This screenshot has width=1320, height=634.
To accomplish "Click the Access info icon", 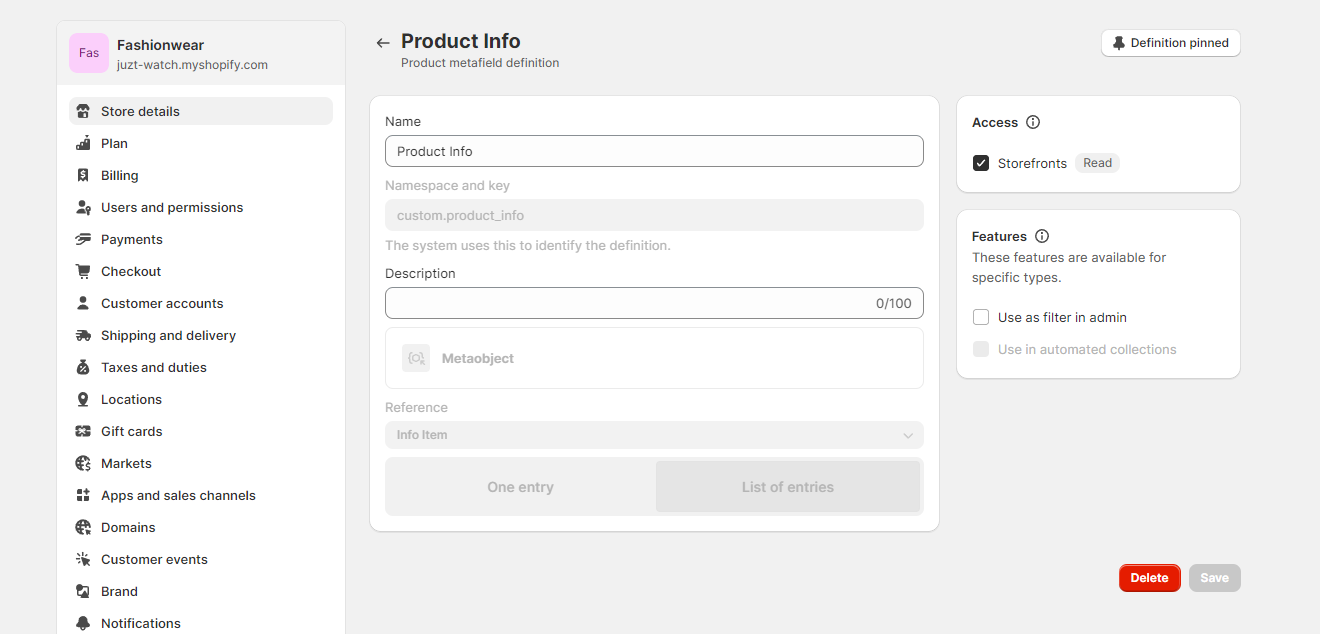I will pyautogui.click(x=1033, y=122).
